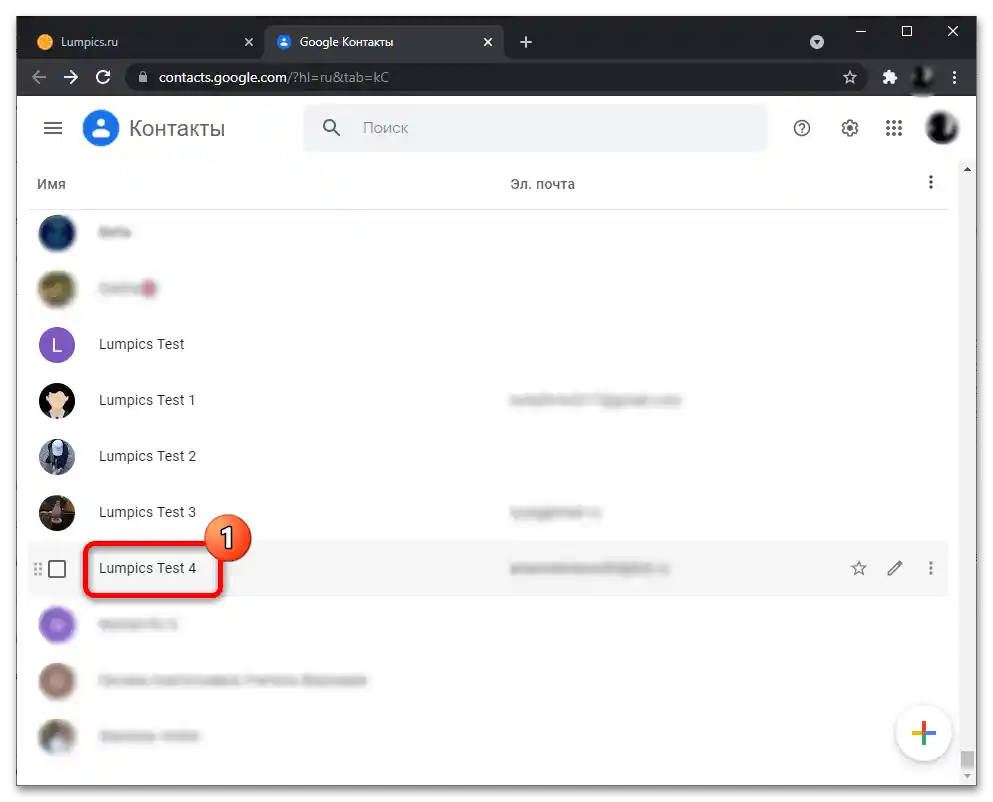Click the Эл. почта column header
The image size is (993, 802).
click(543, 184)
